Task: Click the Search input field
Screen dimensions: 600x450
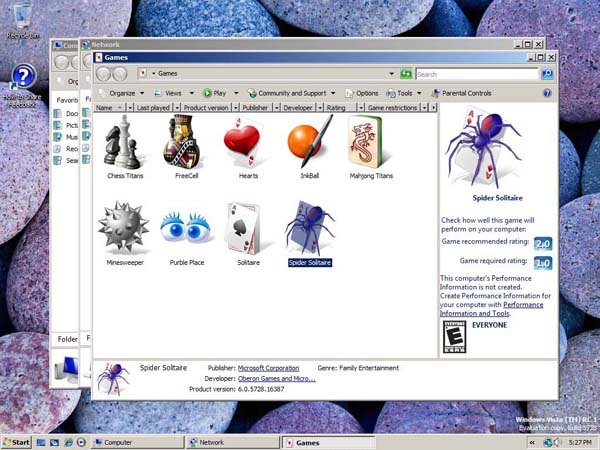Action: pyautogui.click(x=475, y=74)
